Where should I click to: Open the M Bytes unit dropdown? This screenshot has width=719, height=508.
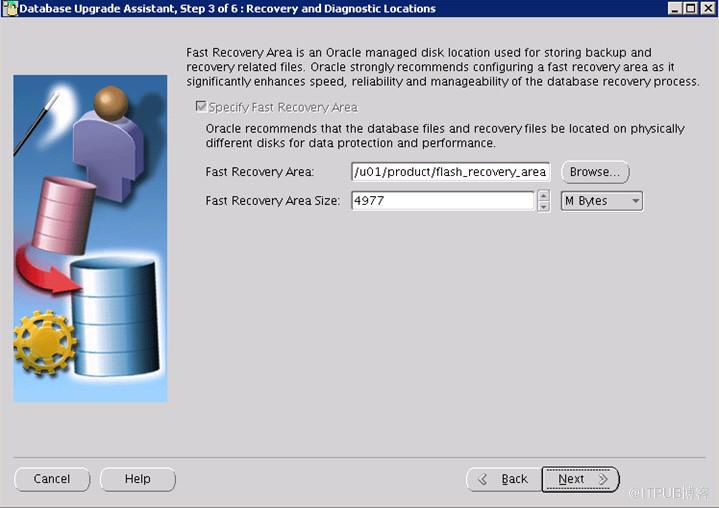pyautogui.click(x=602, y=201)
